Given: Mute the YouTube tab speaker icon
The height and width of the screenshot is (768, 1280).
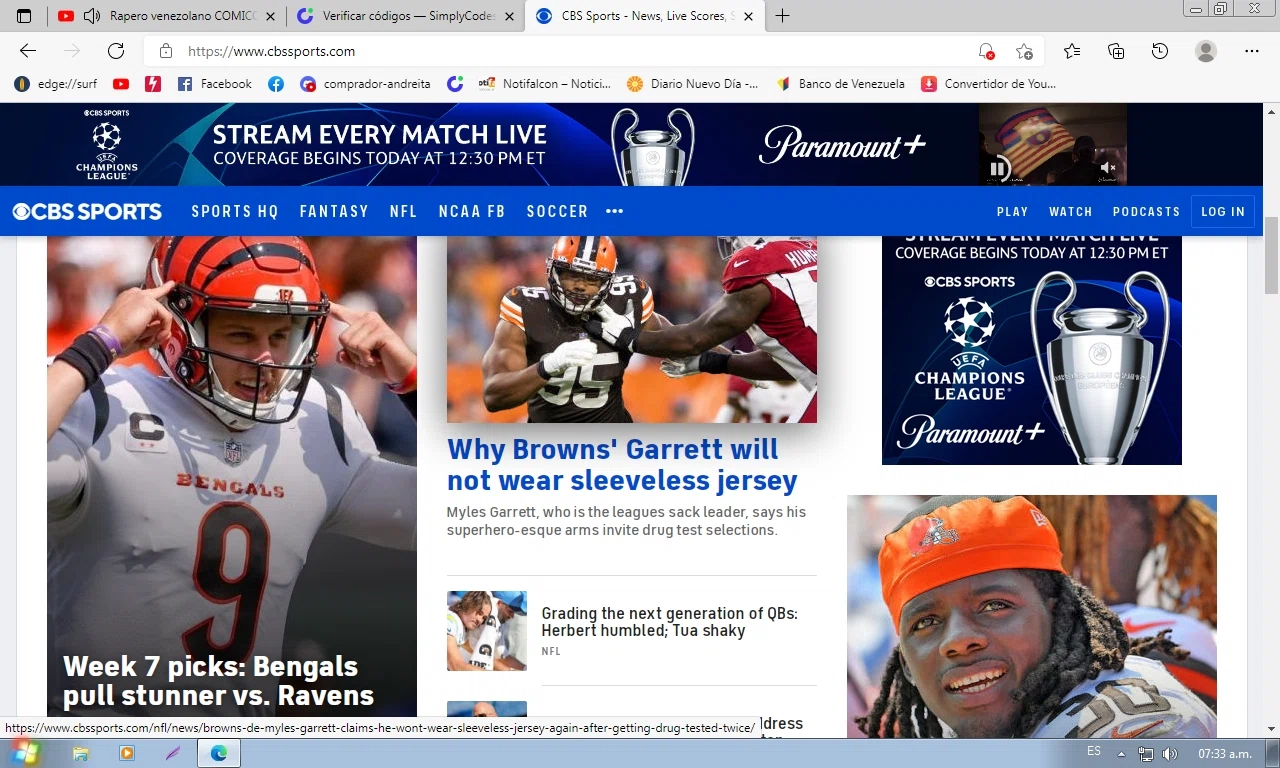Looking at the screenshot, I should point(92,16).
